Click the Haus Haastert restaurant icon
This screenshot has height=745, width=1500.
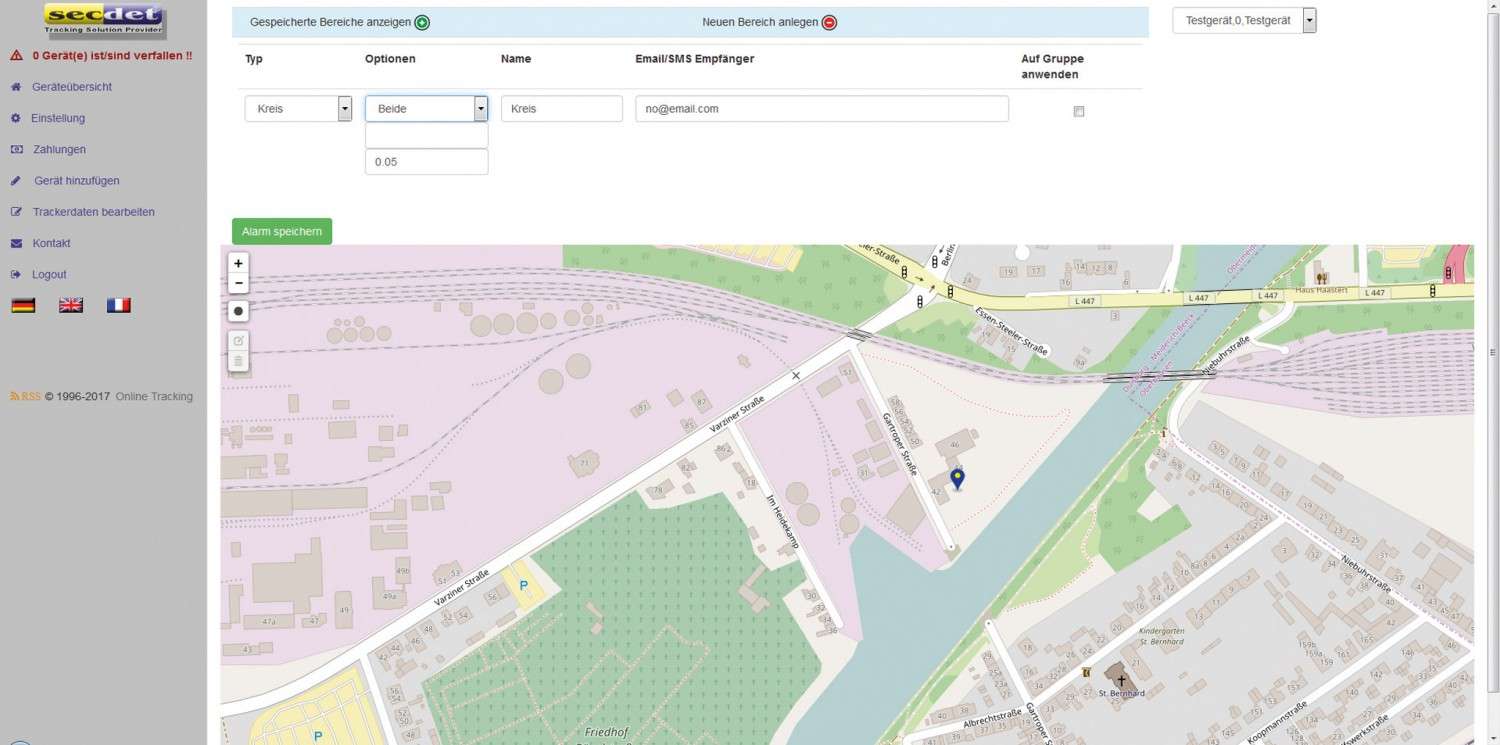point(1322,278)
